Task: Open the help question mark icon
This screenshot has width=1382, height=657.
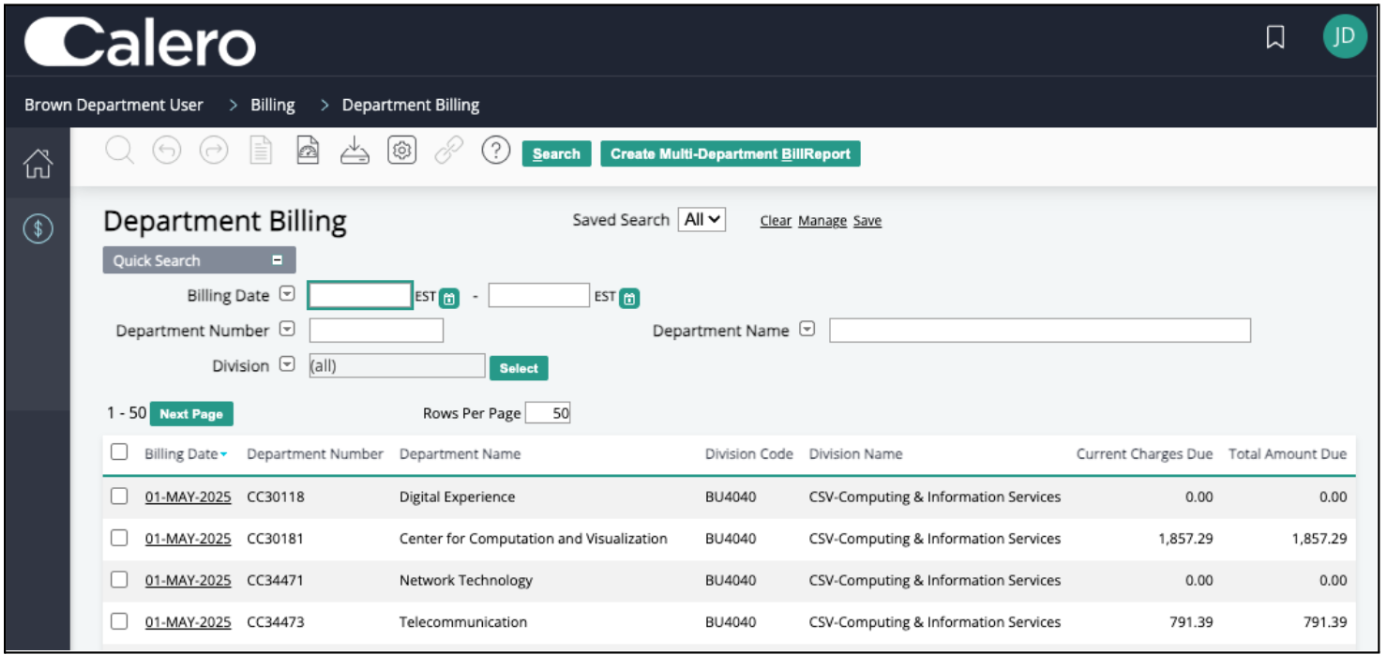Action: point(496,151)
